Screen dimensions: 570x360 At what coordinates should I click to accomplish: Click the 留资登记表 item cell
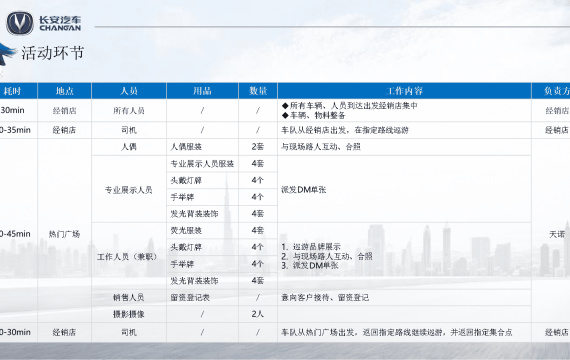[202, 297]
